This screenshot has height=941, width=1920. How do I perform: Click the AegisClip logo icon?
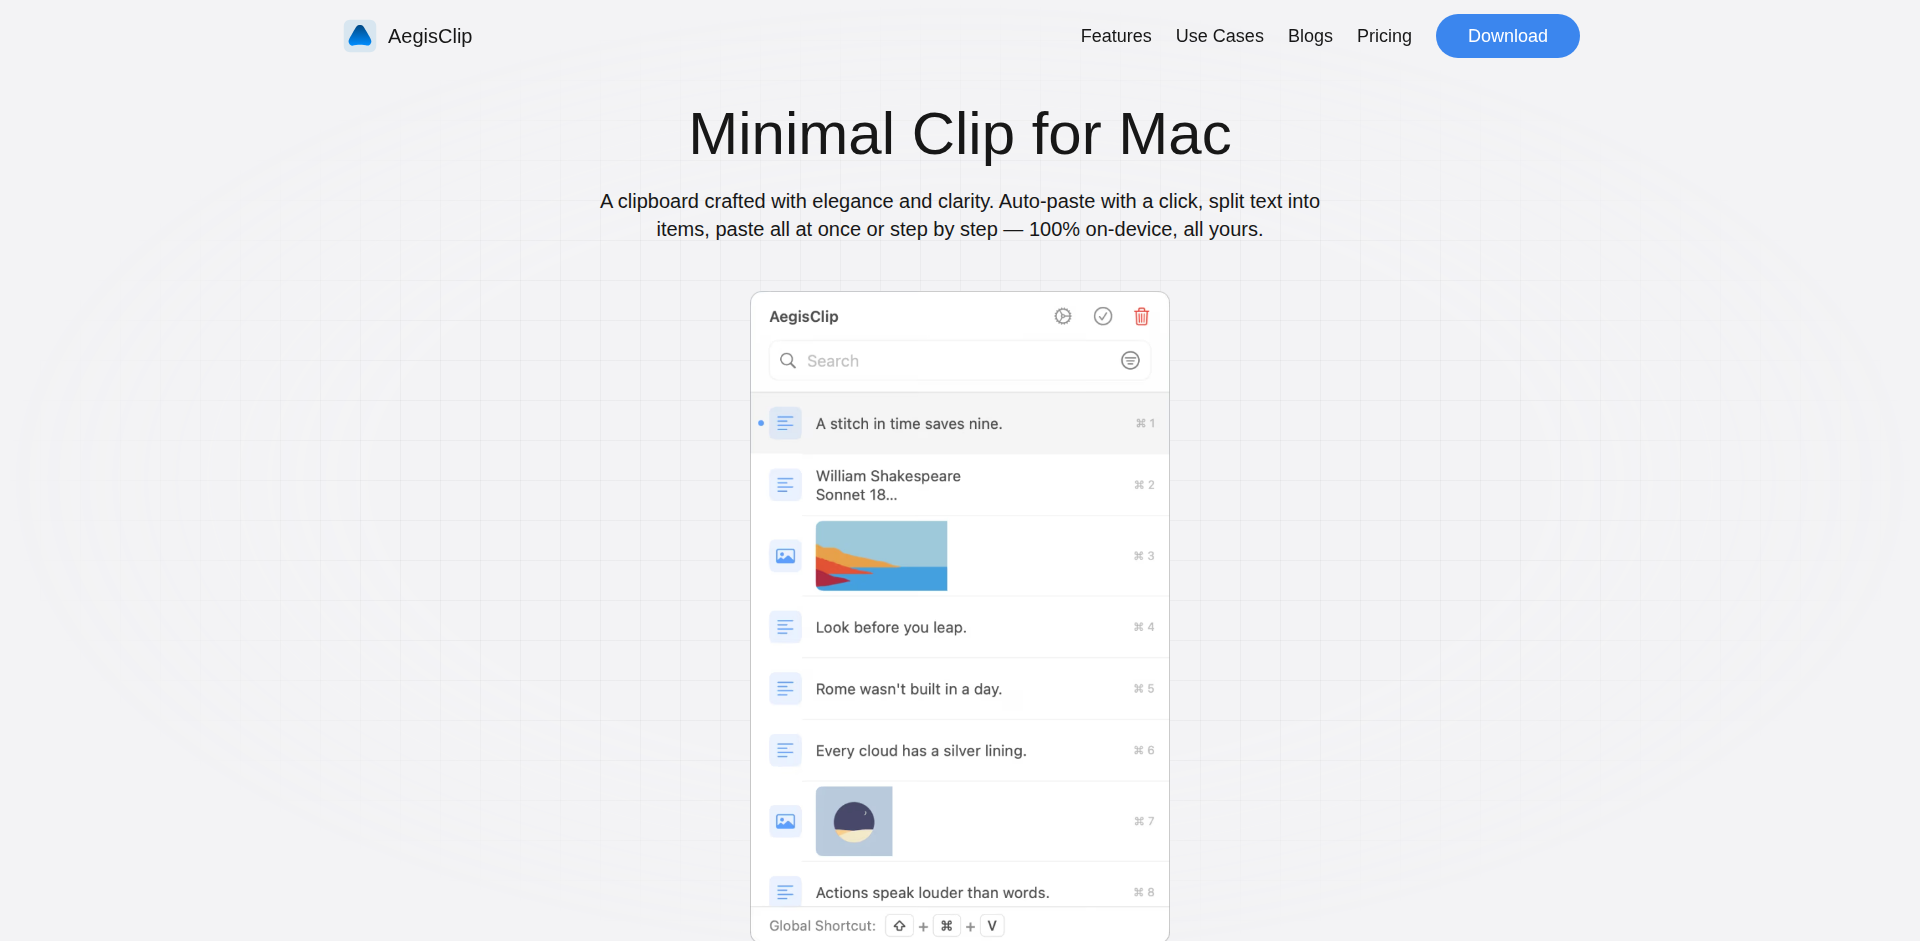pos(360,36)
